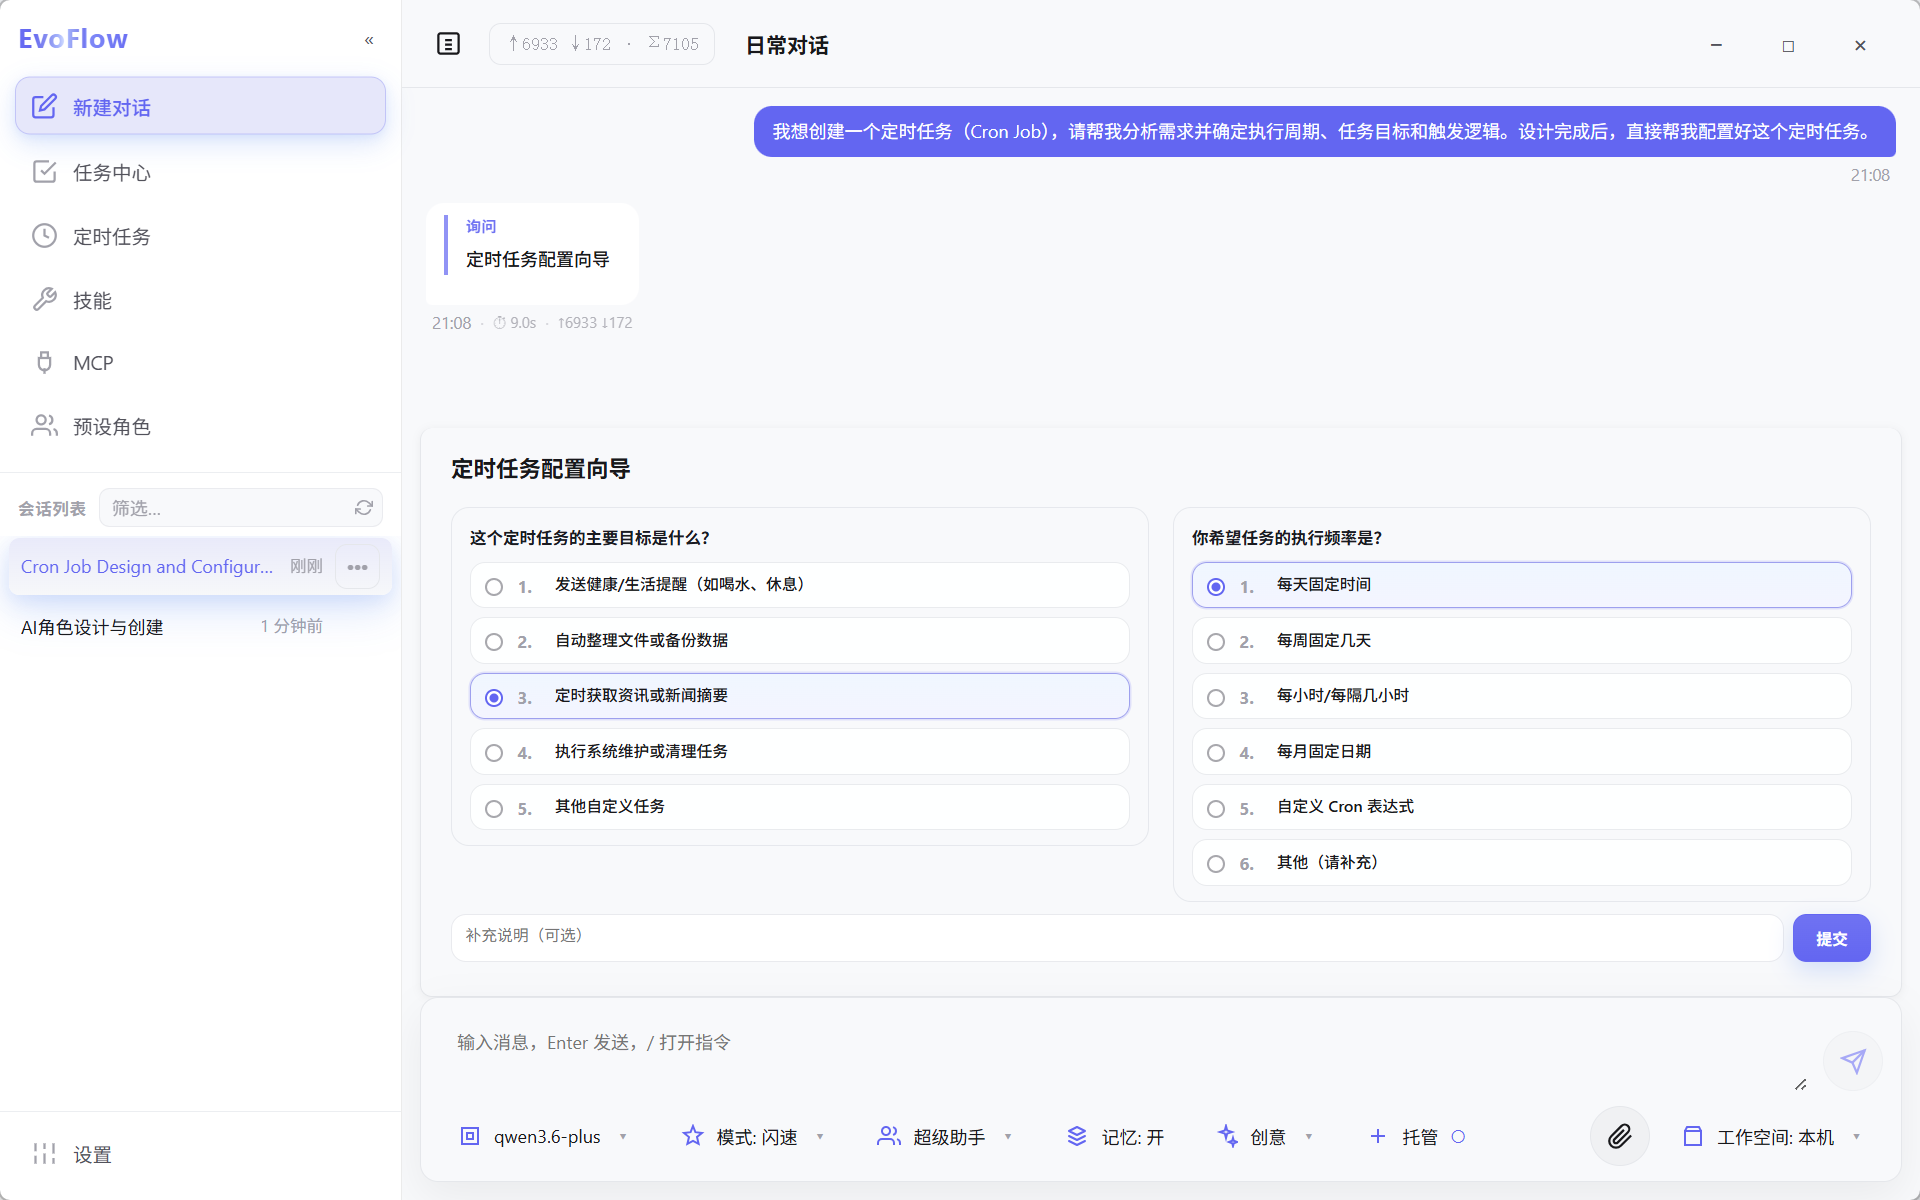The height and width of the screenshot is (1200, 1920).
Task: Select goal option 发送健康/生活提醒
Action: pyautogui.click(x=800, y=585)
